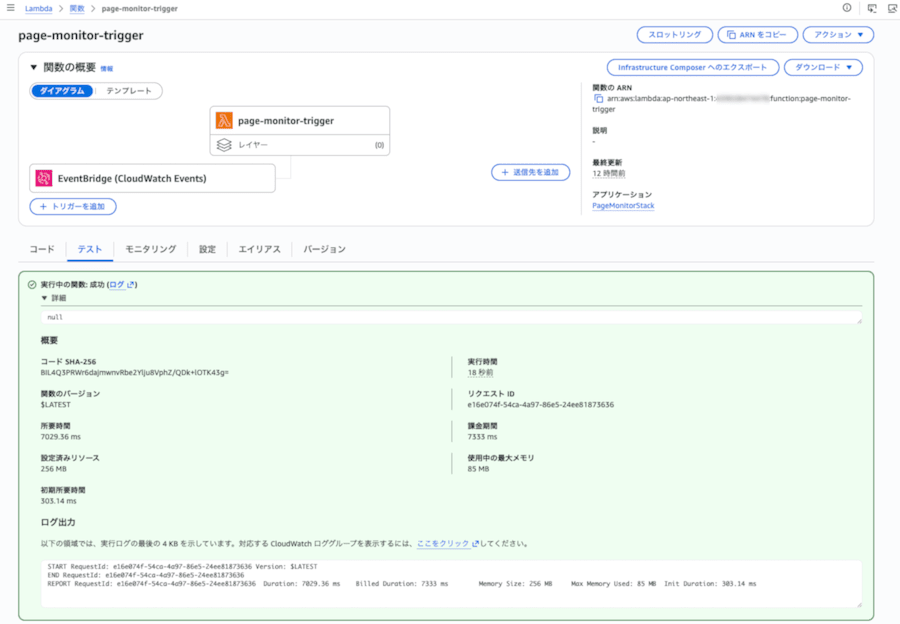Click the 85 MB max memory value
Screen dimensions: 900x624
coord(478,469)
